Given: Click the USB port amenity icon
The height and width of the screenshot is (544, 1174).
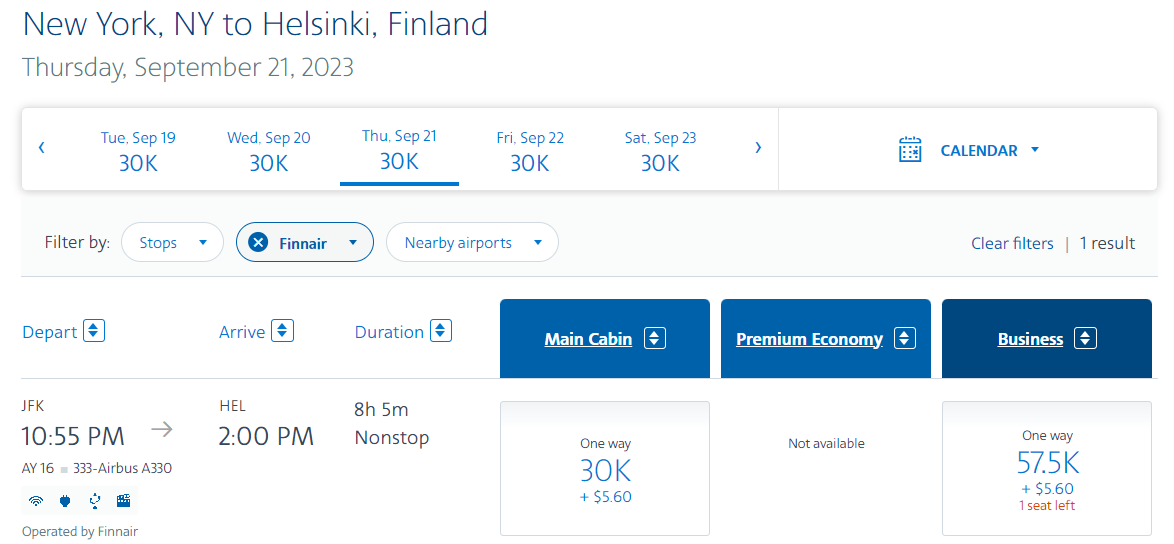Looking at the screenshot, I should (x=94, y=501).
